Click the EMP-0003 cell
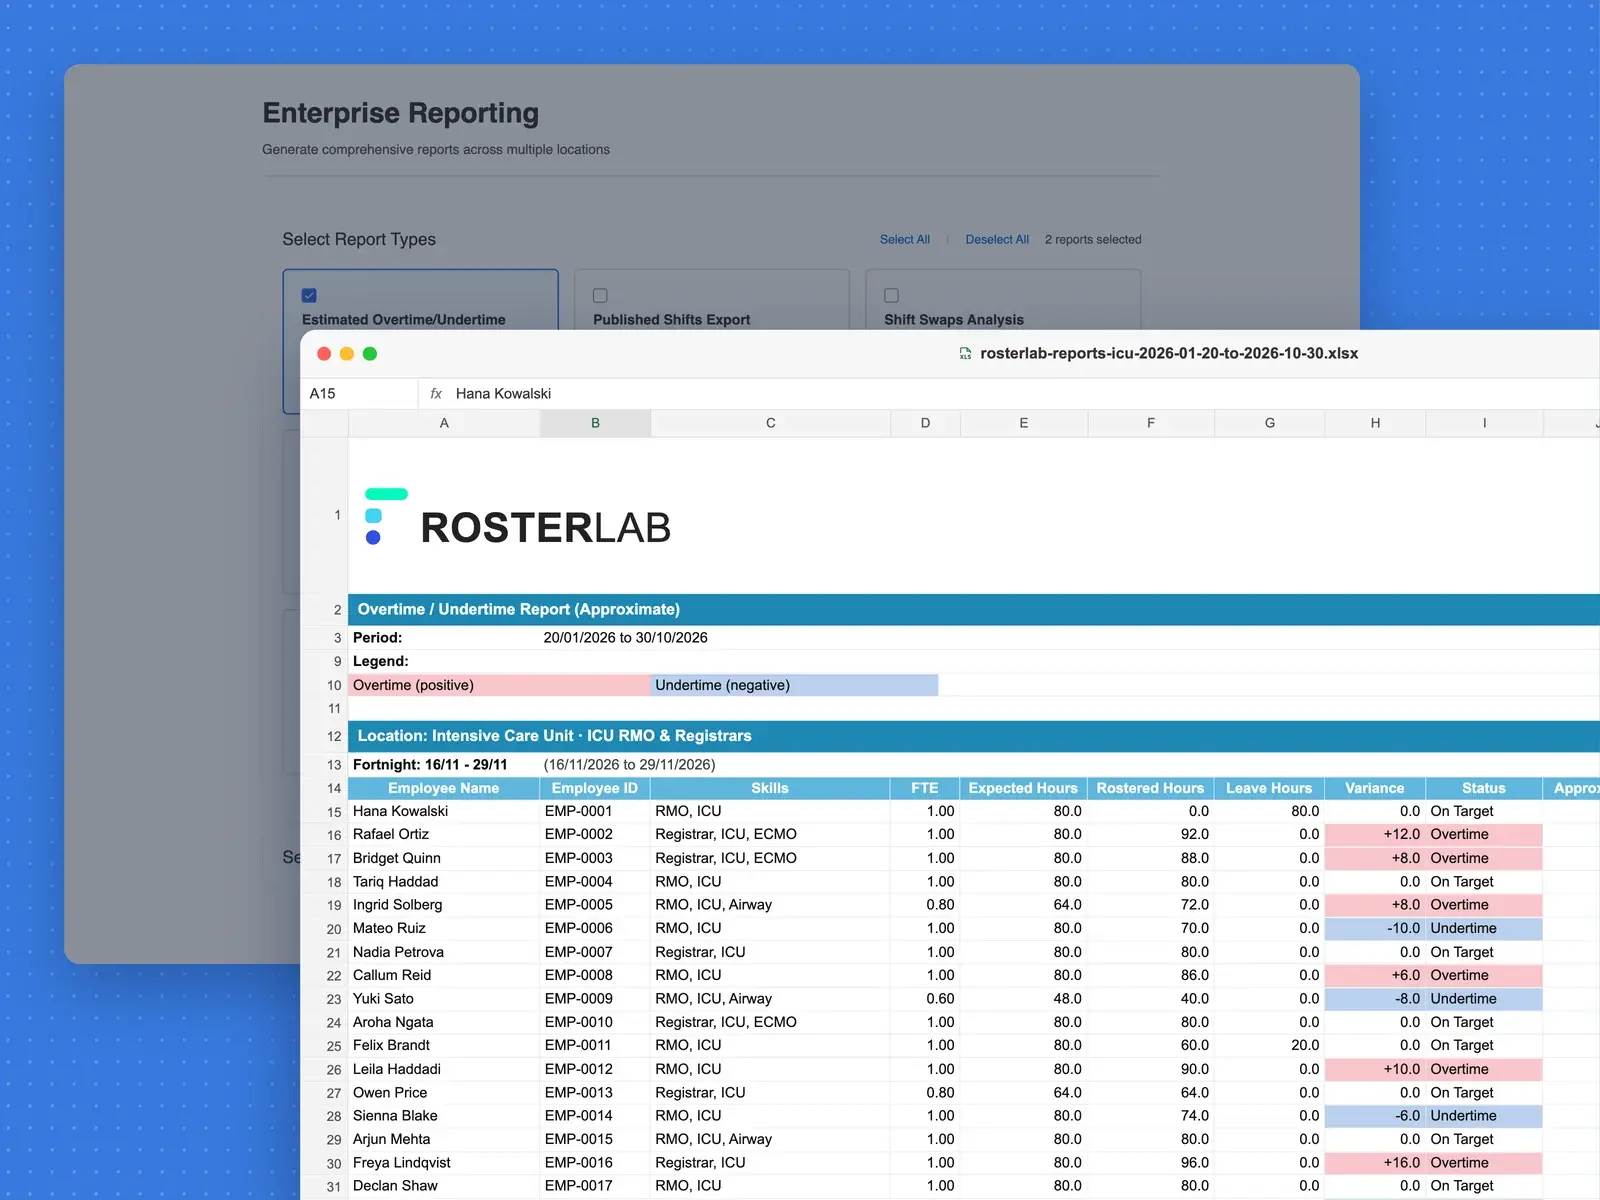 [595, 858]
